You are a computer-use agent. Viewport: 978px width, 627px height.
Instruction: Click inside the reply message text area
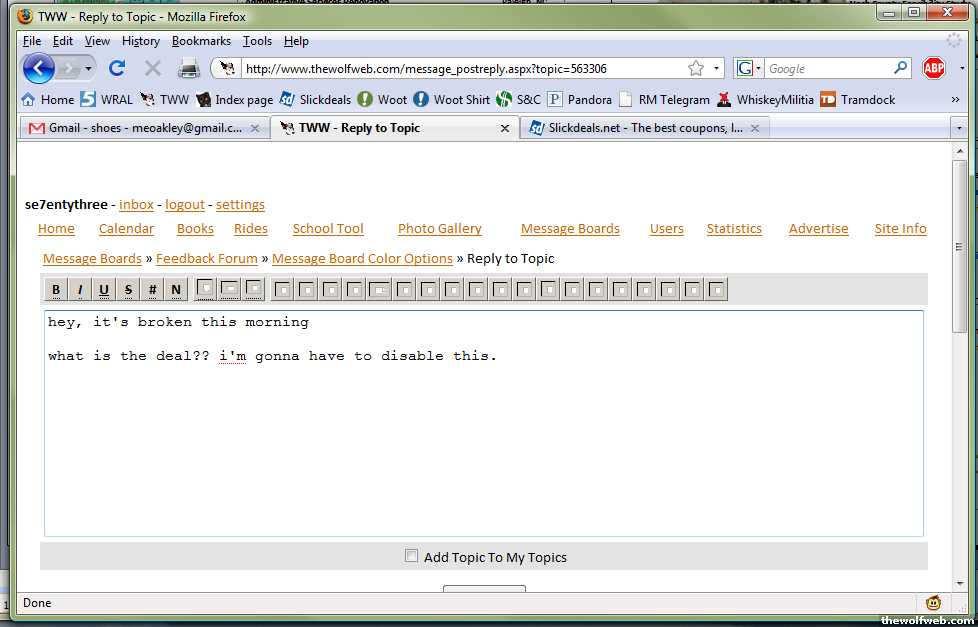coord(483,440)
